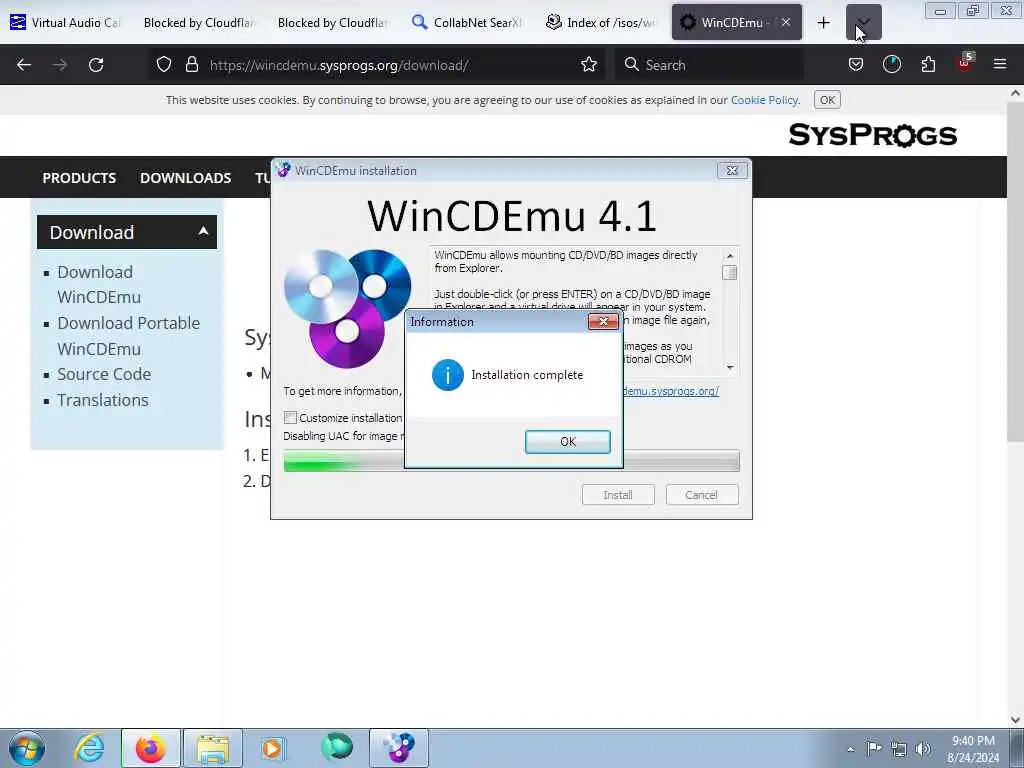
Task: Open Download WinCDEmu sidebar link
Action: coord(99,284)
